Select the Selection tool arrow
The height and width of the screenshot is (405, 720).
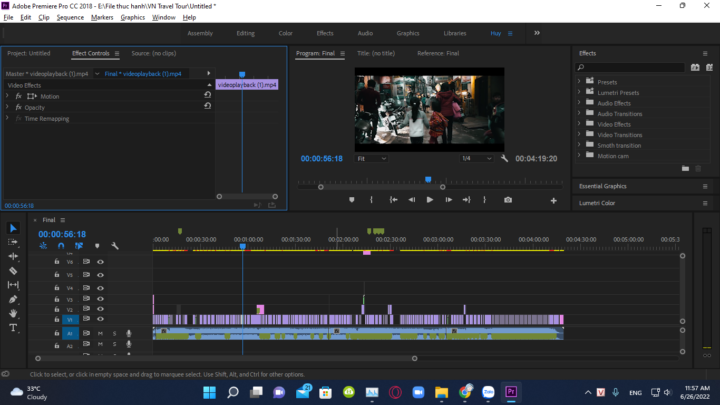13,228
